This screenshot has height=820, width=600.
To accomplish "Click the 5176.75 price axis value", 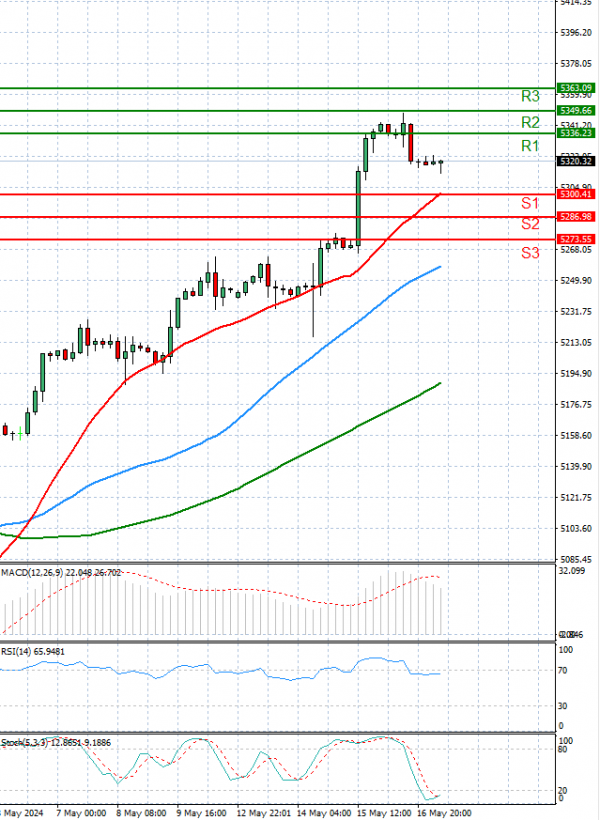I will click(576, 405).
